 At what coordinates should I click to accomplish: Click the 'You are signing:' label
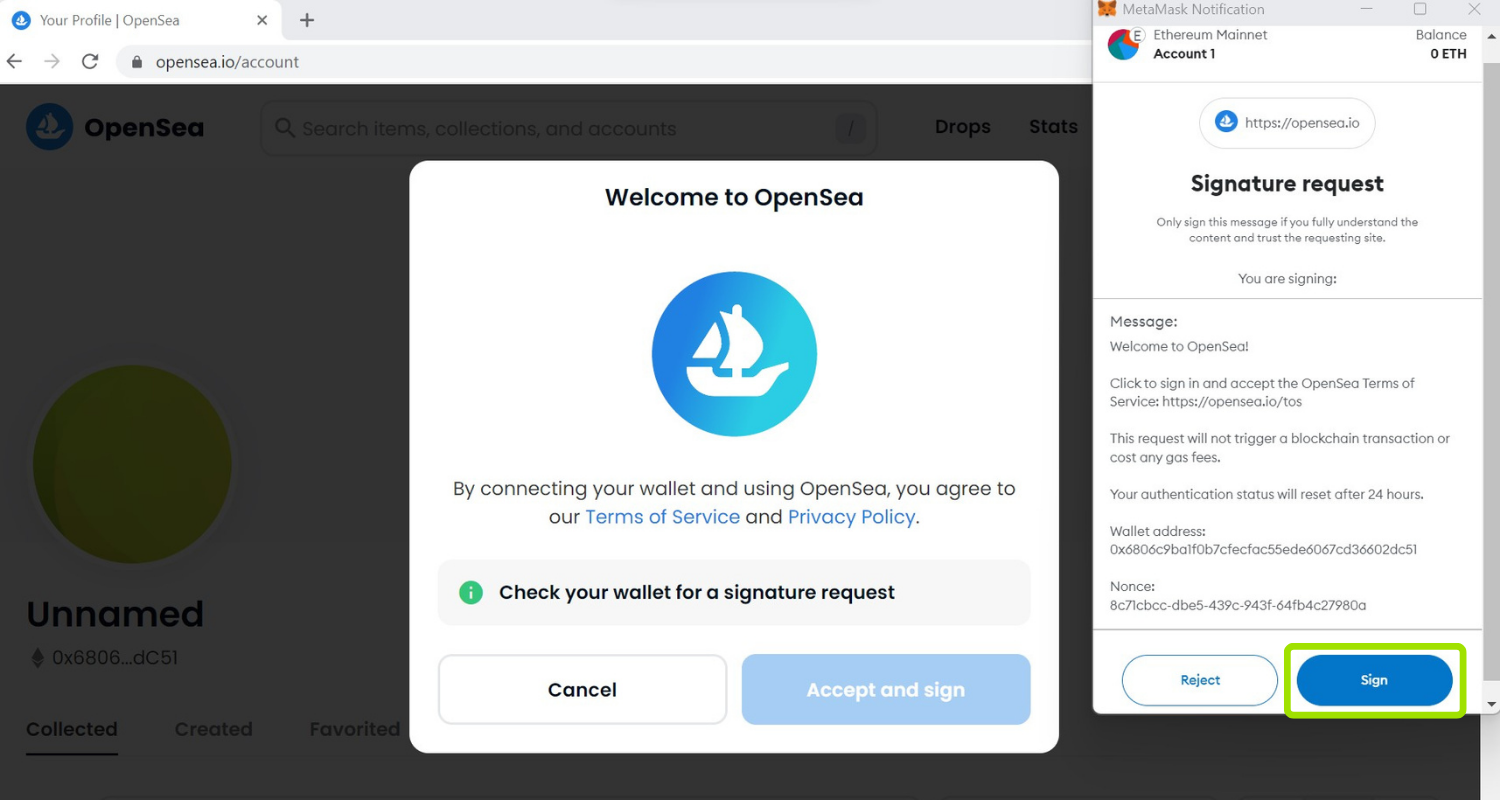pos(1287,279)
